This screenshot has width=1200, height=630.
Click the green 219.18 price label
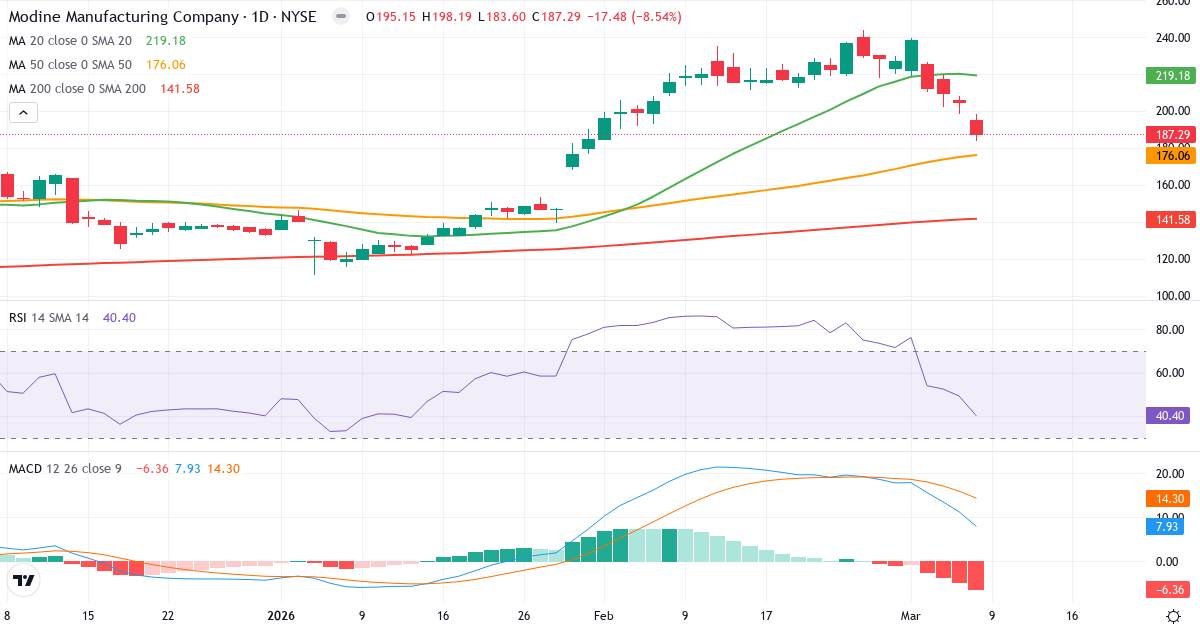[x=1166, y=74]
